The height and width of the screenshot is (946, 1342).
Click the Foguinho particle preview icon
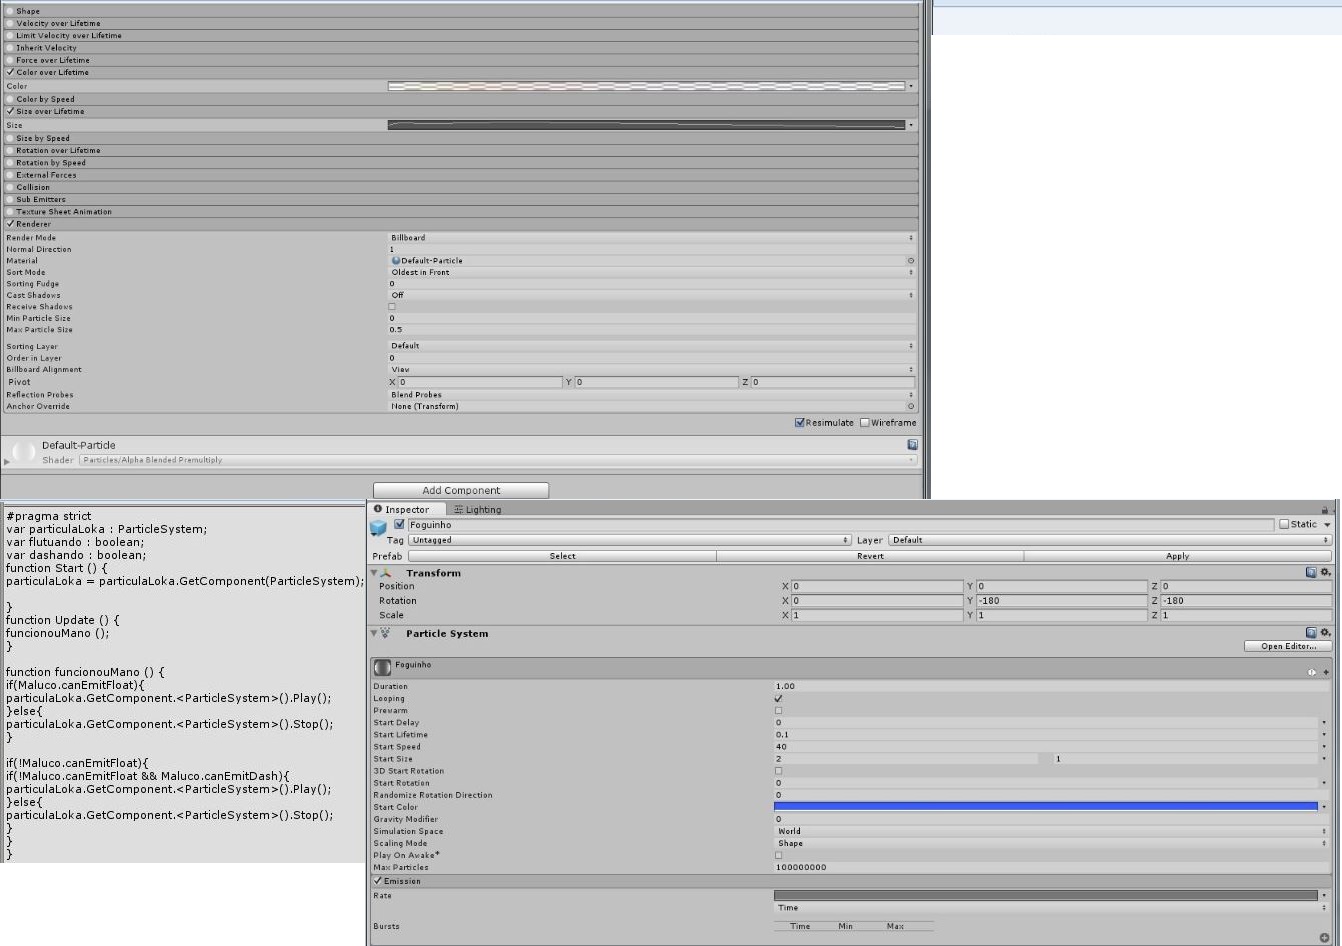coord(382,667)
